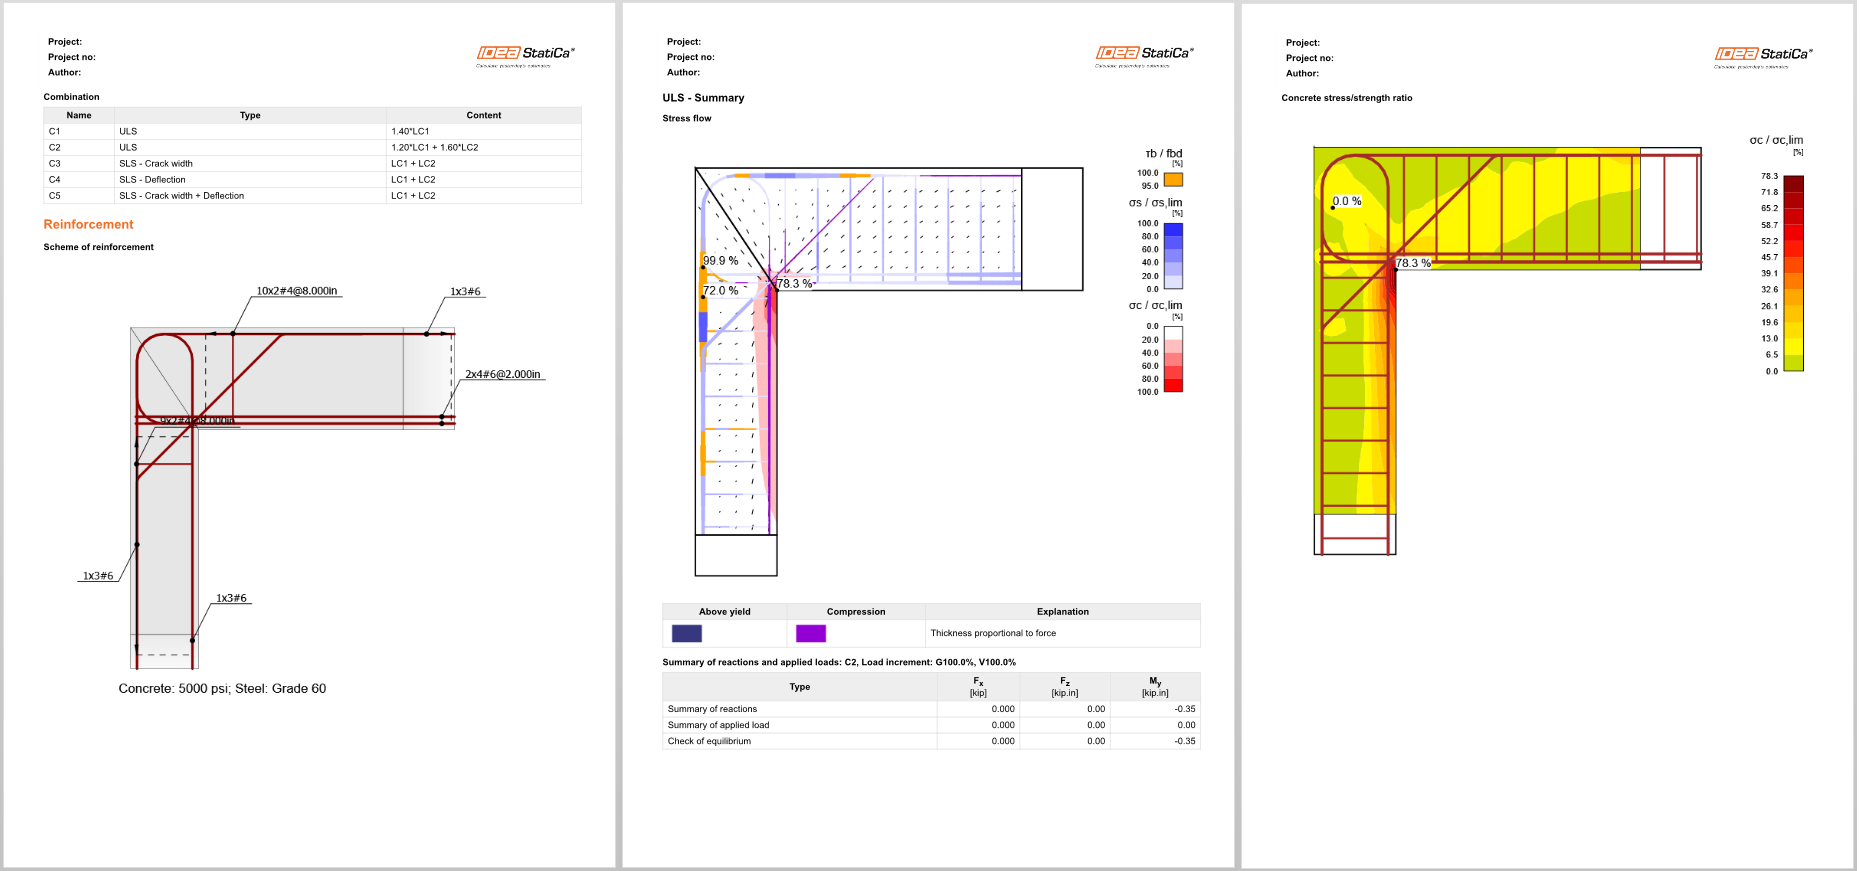Click the 99.9 % stress flow label
This screenshot has height=871, width=1860.
(x=720, y=261)
